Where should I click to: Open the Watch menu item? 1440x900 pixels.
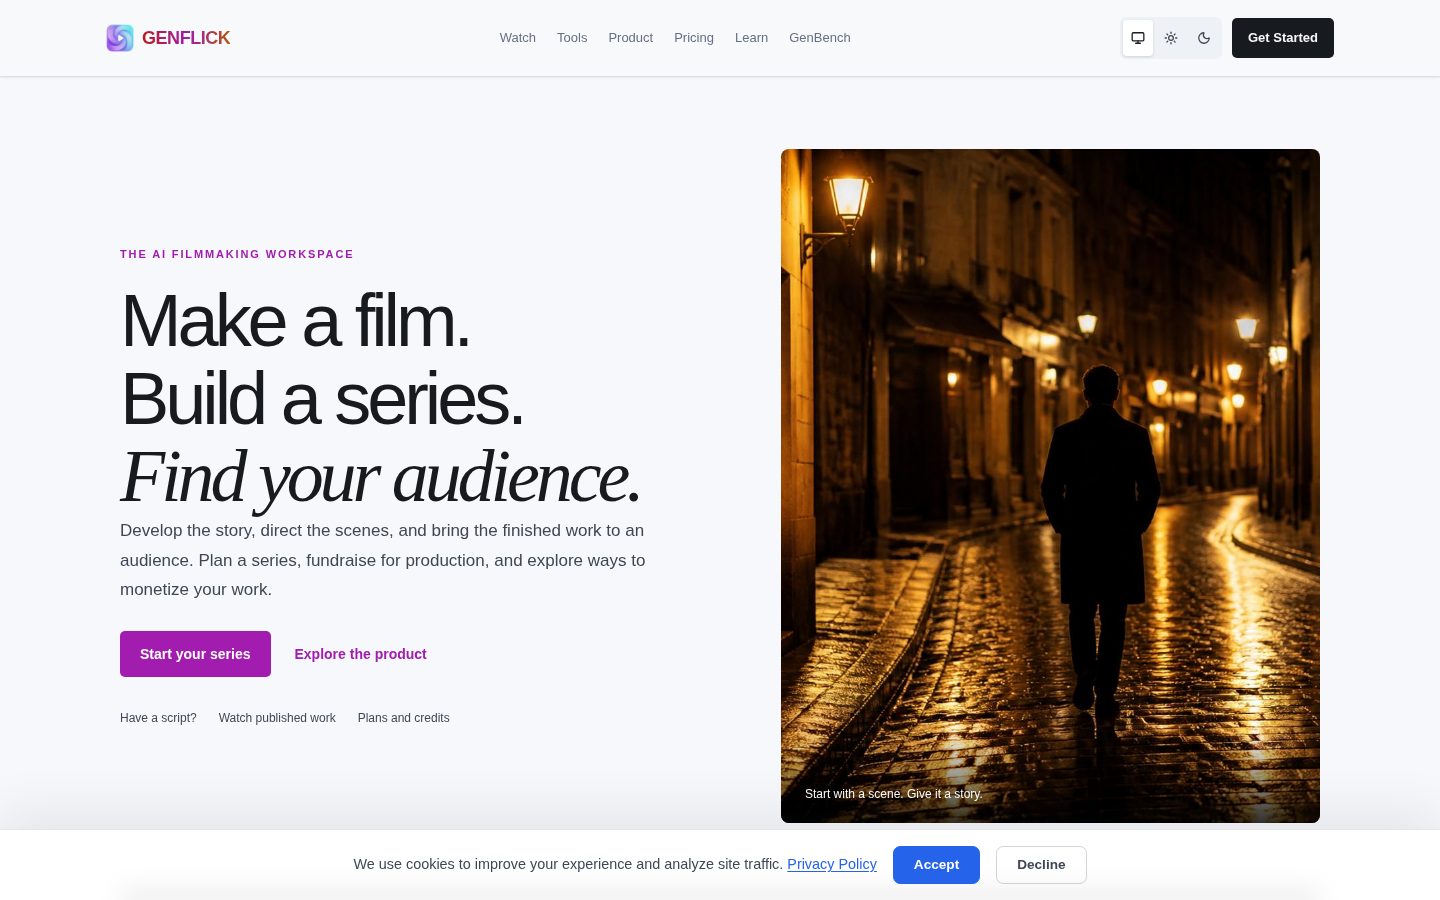point(518,38)
